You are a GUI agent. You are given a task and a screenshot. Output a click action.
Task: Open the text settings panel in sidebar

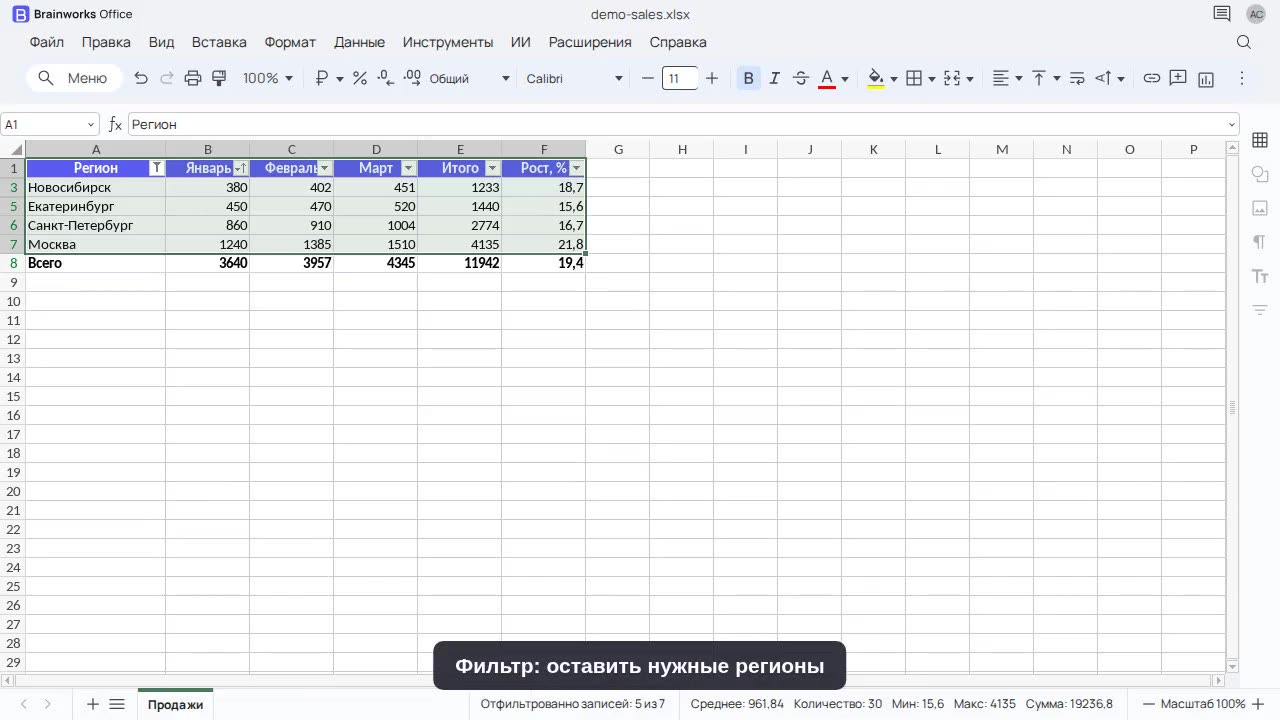(1260, 276)
